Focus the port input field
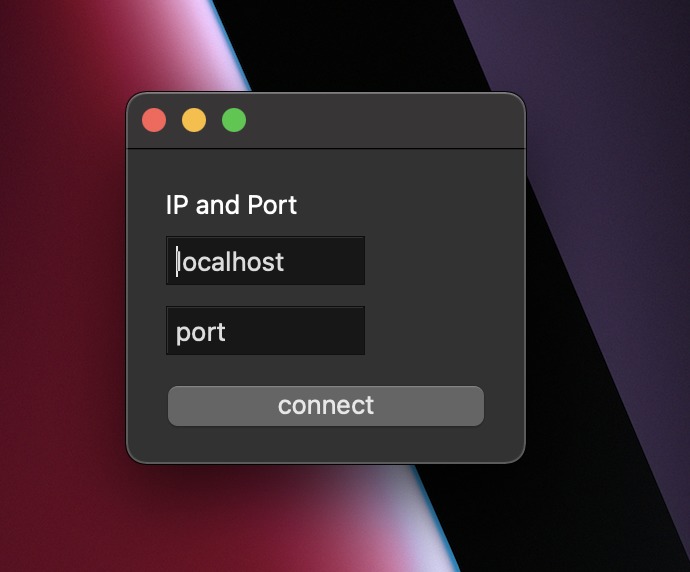 click(x=265, y=331)
